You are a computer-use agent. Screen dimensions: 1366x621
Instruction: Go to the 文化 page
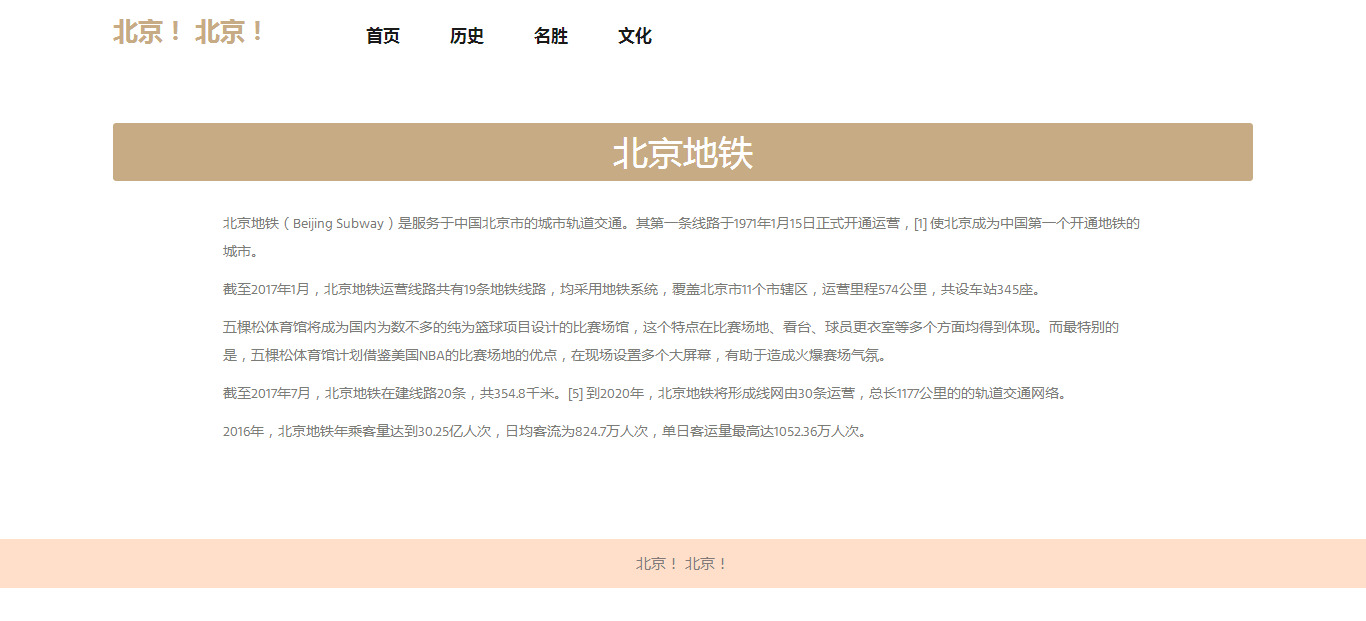(x=635, y=36)
